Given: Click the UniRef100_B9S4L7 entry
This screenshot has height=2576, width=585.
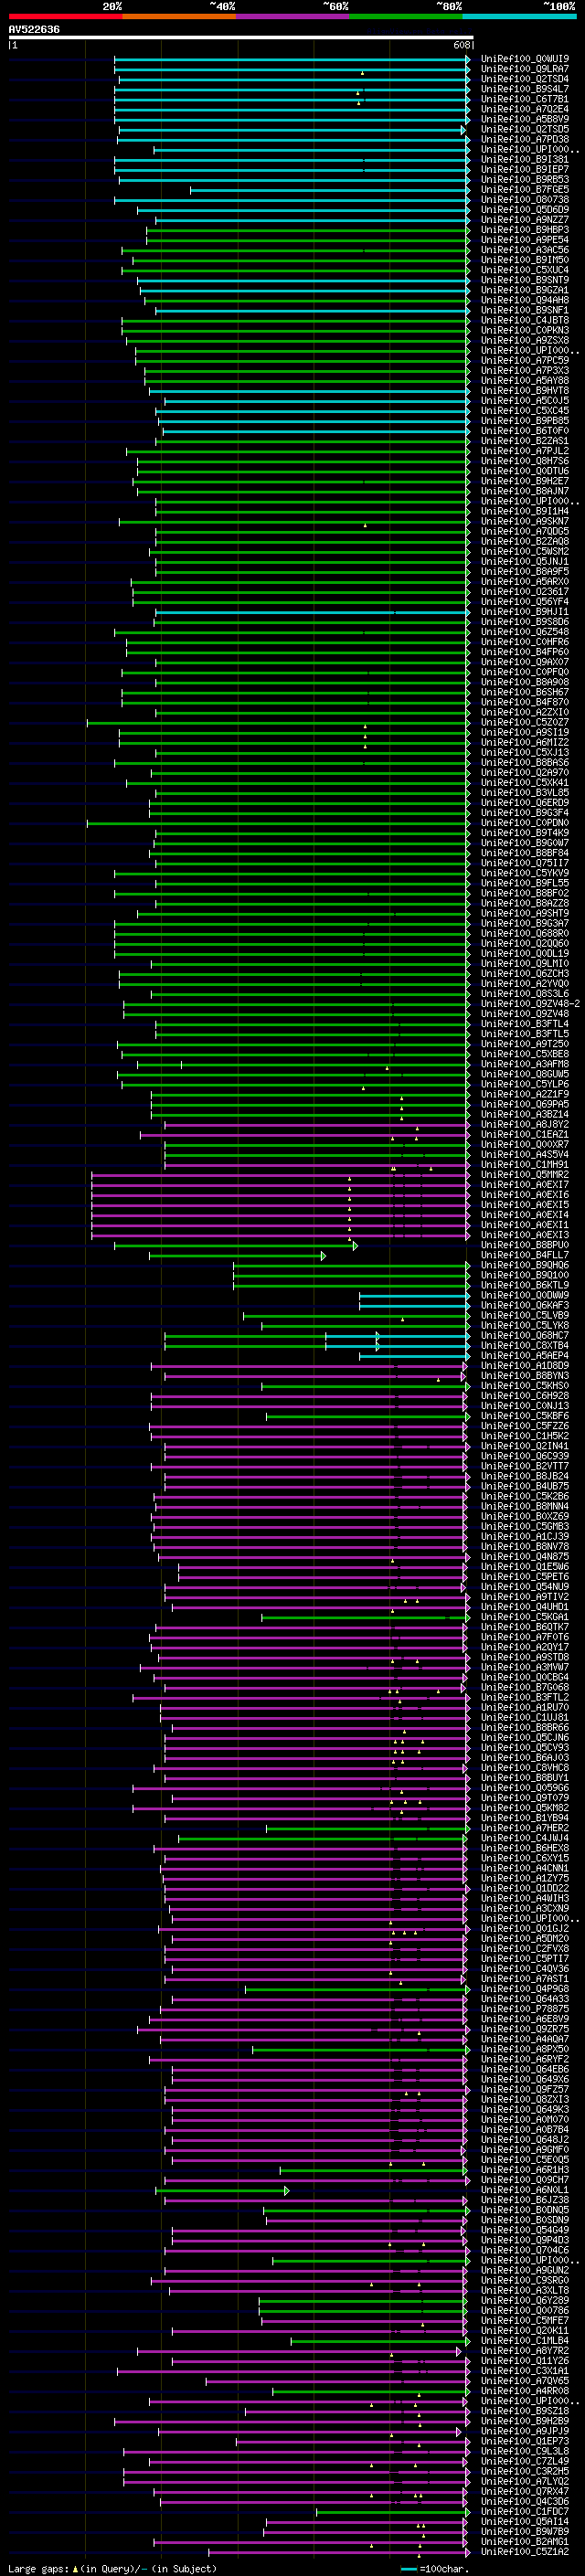Looking at the screenshot, I should point(525,89).
